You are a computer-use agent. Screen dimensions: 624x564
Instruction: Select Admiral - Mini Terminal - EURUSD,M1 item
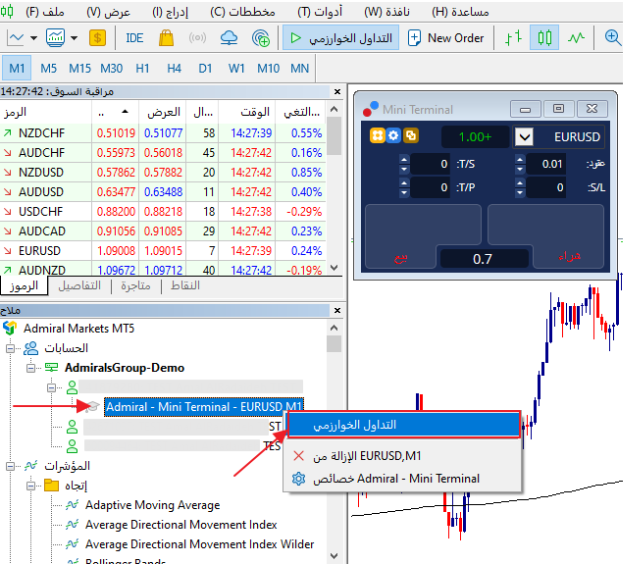pyautogui.click(x=204, y=407)
